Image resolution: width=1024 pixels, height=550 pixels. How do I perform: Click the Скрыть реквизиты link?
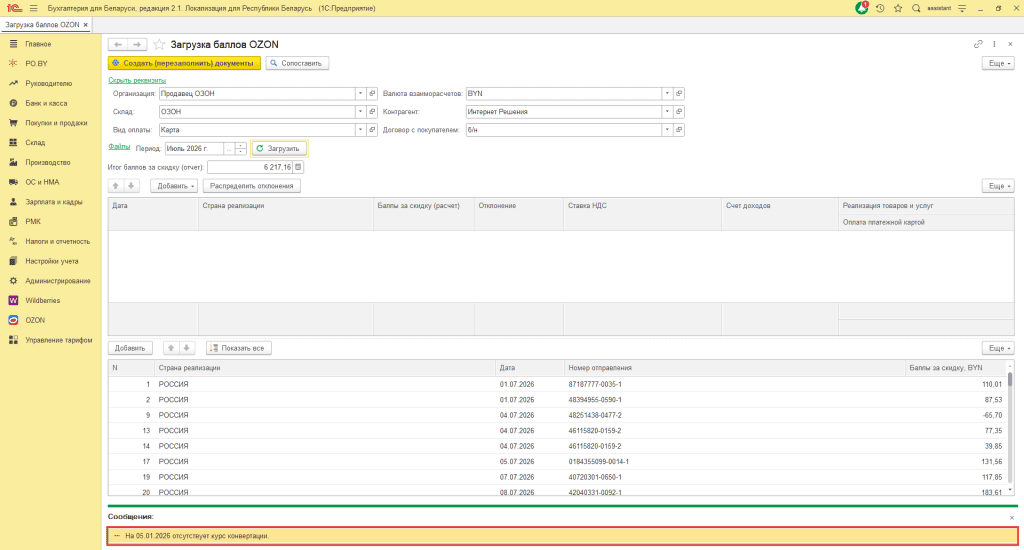point(137,80)
